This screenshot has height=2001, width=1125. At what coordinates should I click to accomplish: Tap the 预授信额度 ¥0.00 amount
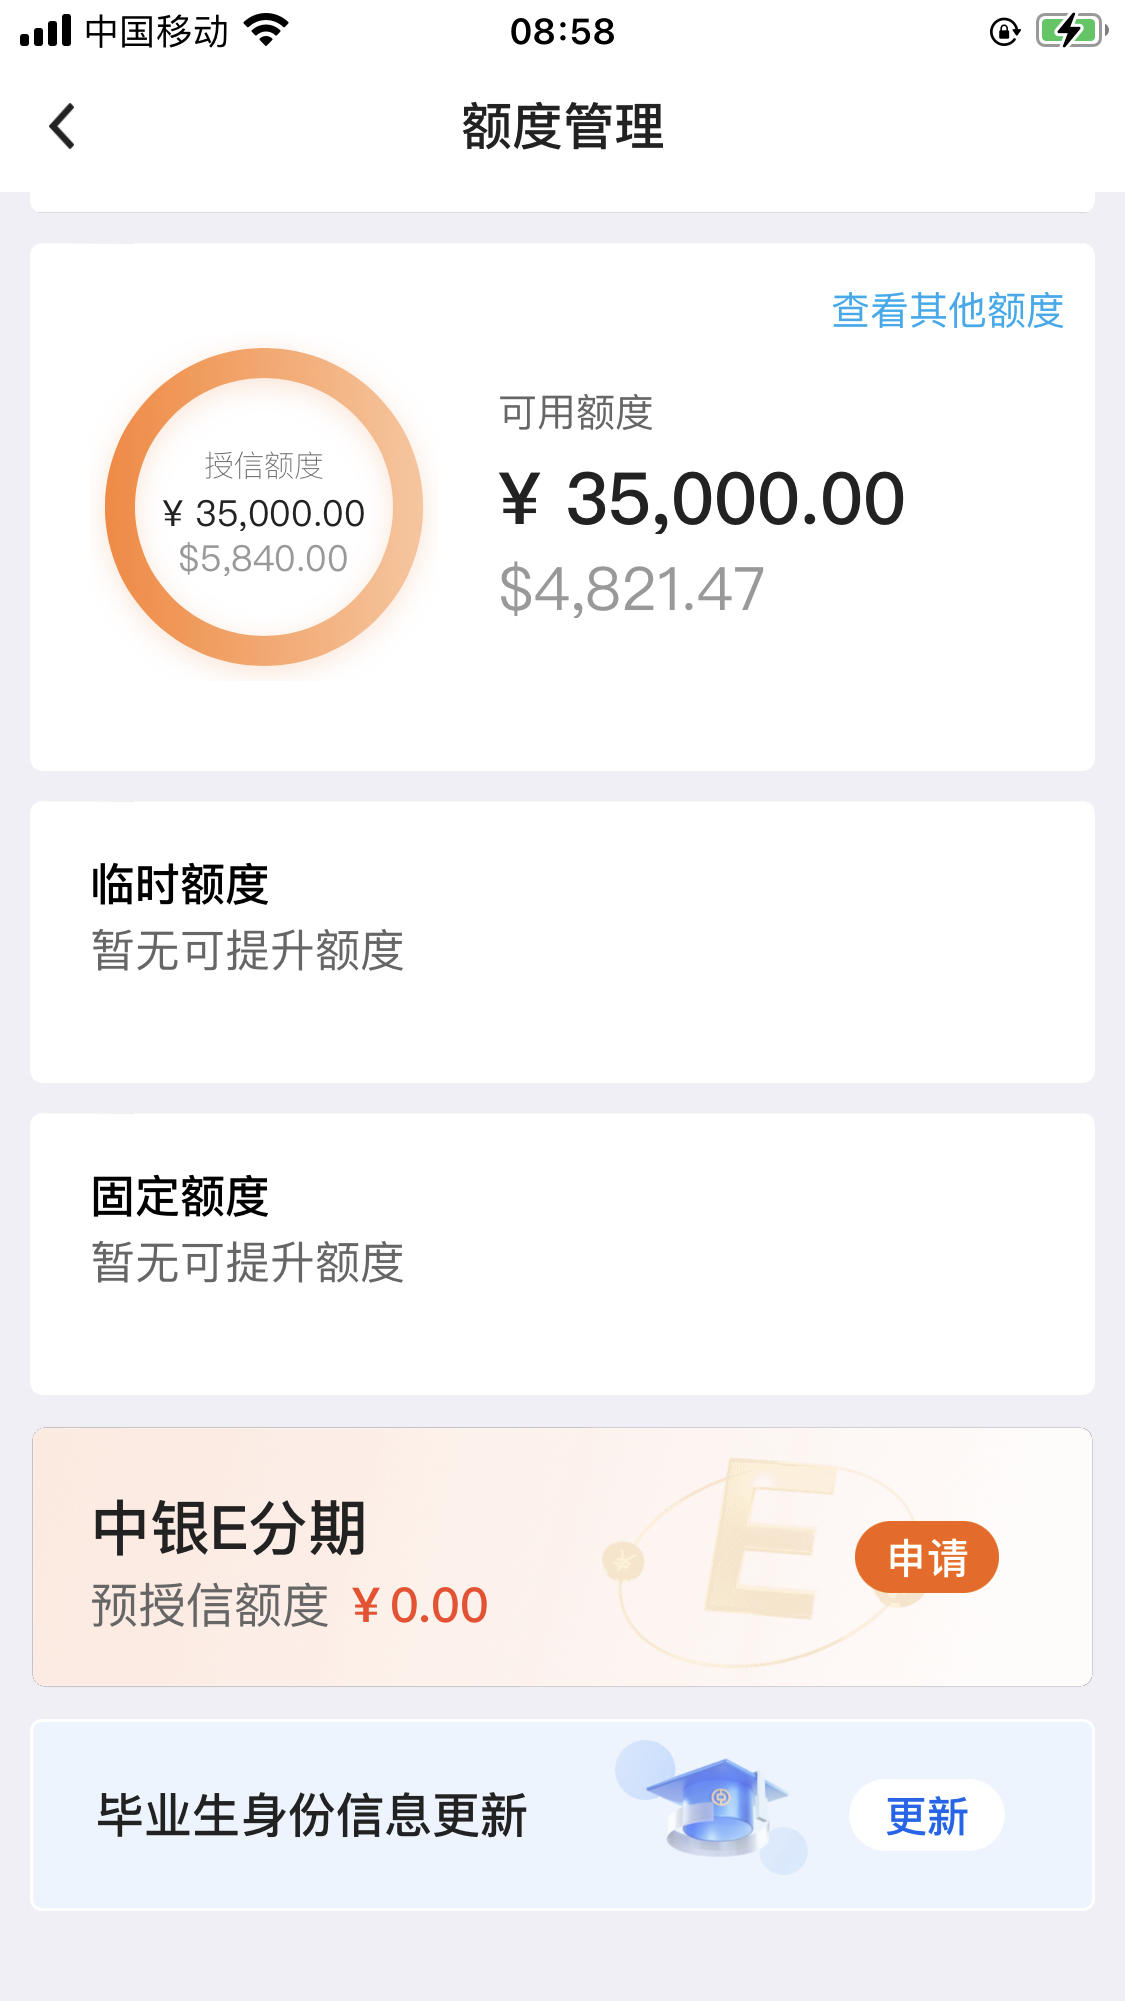click(420, 1605)
